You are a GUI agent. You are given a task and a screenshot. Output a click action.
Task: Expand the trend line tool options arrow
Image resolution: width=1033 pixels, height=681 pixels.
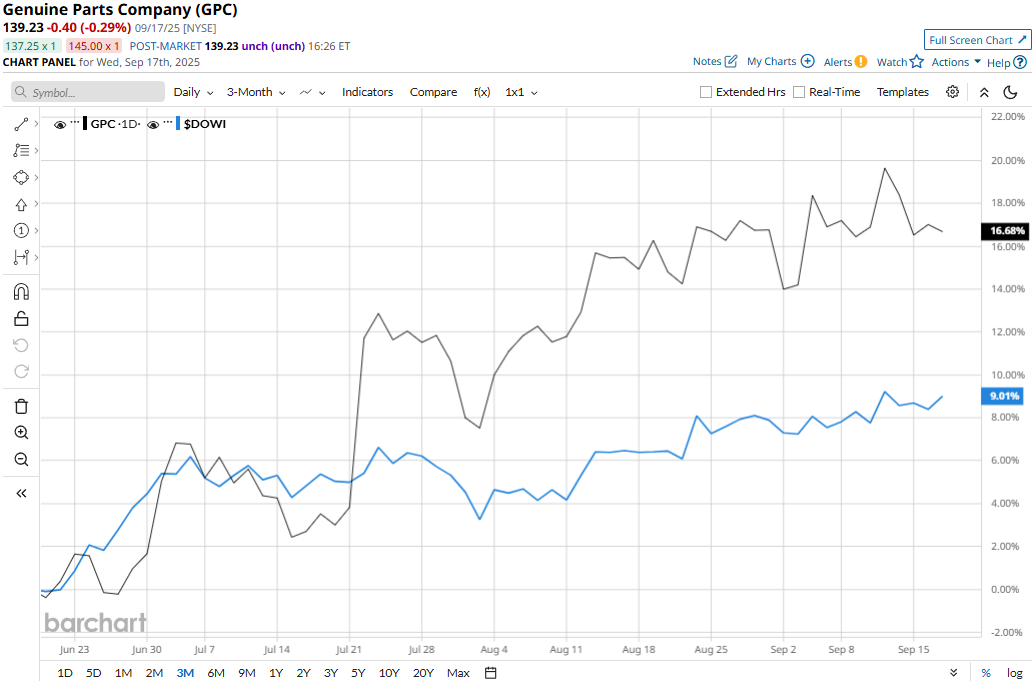(x=36, y=124)
